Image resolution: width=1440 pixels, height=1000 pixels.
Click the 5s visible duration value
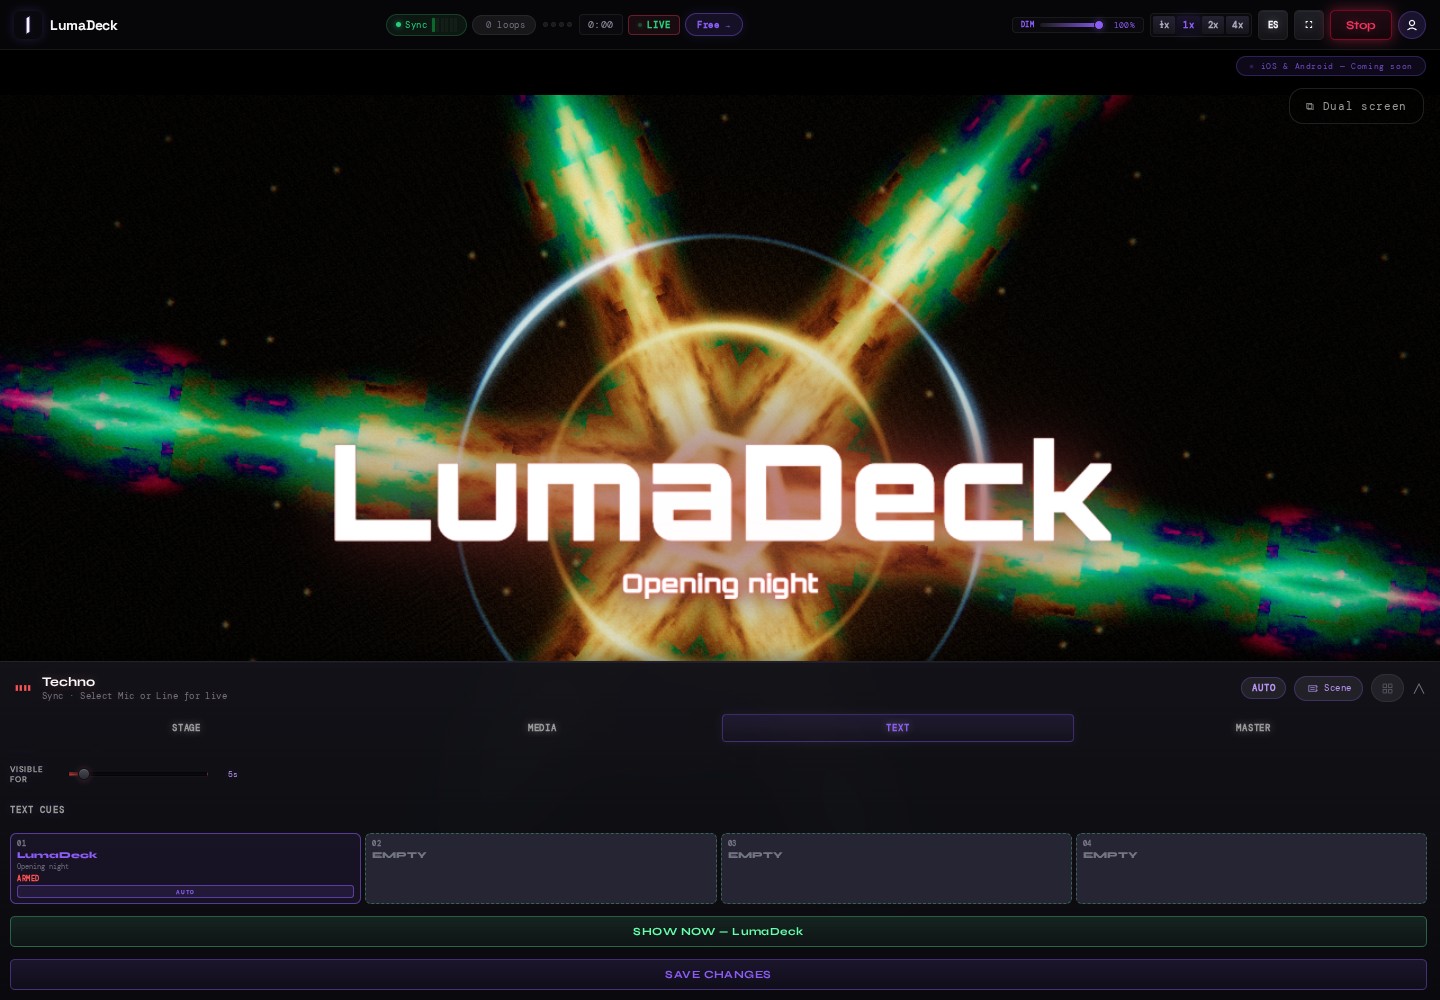[x=232, y=774]
